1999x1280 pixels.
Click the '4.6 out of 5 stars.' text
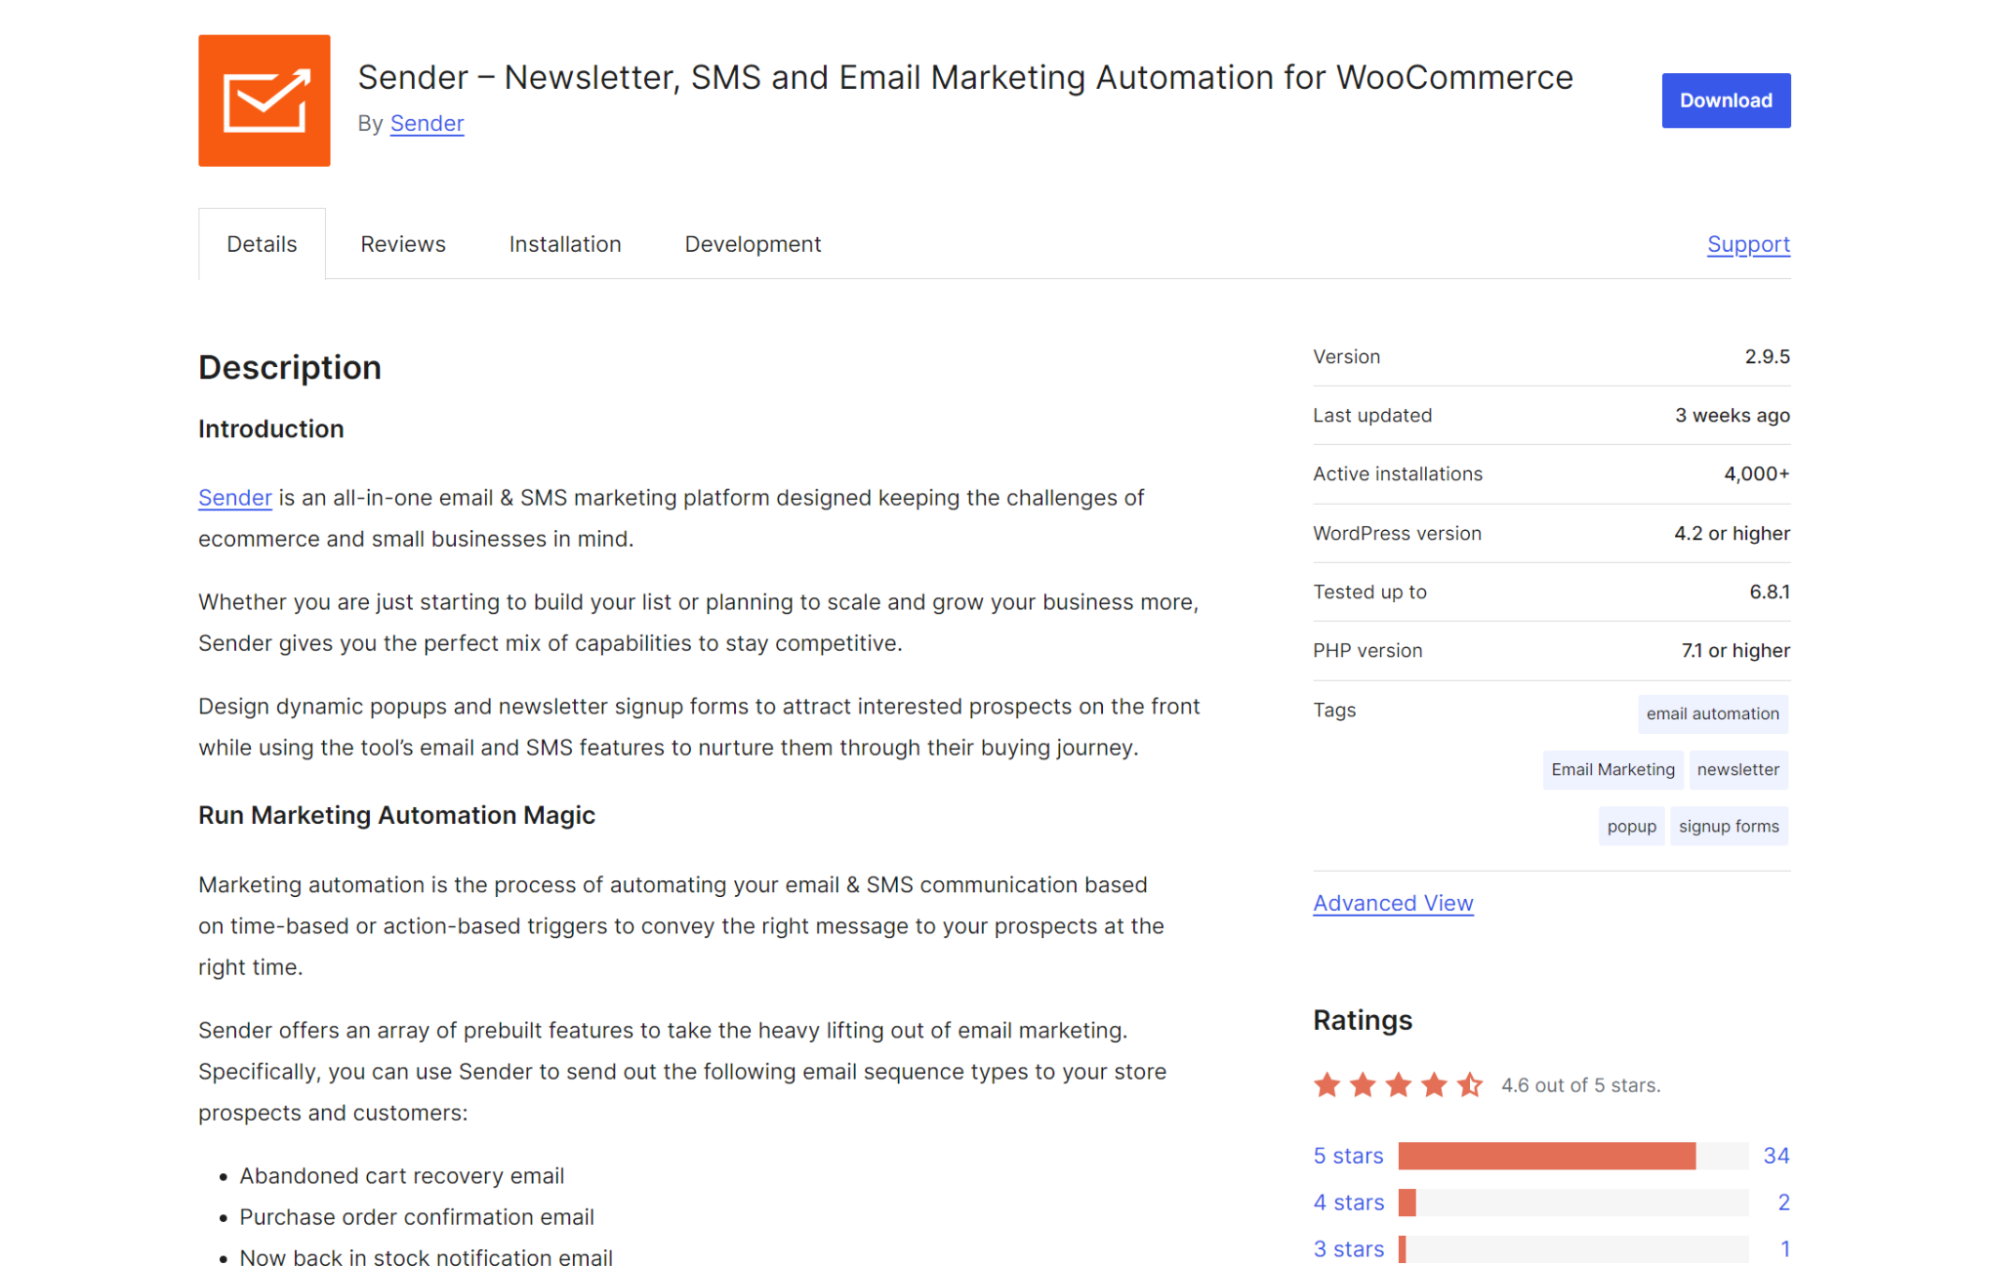click(1580, 1086)
